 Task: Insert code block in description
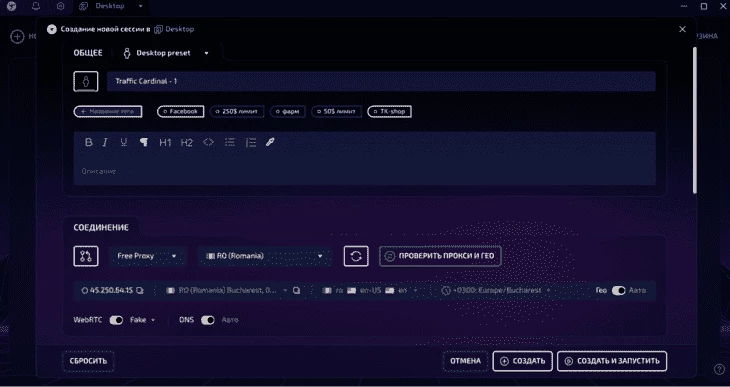pos(209,143)
